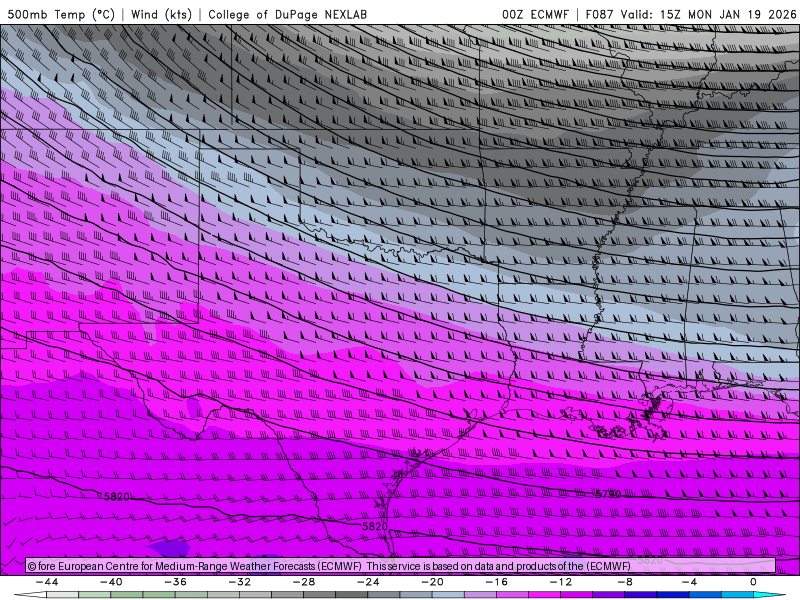Image resolution: width=800 pixels, height=600 pixels.
Task: Click the "F087" forecast hour text
Action: tap(601, 14)
